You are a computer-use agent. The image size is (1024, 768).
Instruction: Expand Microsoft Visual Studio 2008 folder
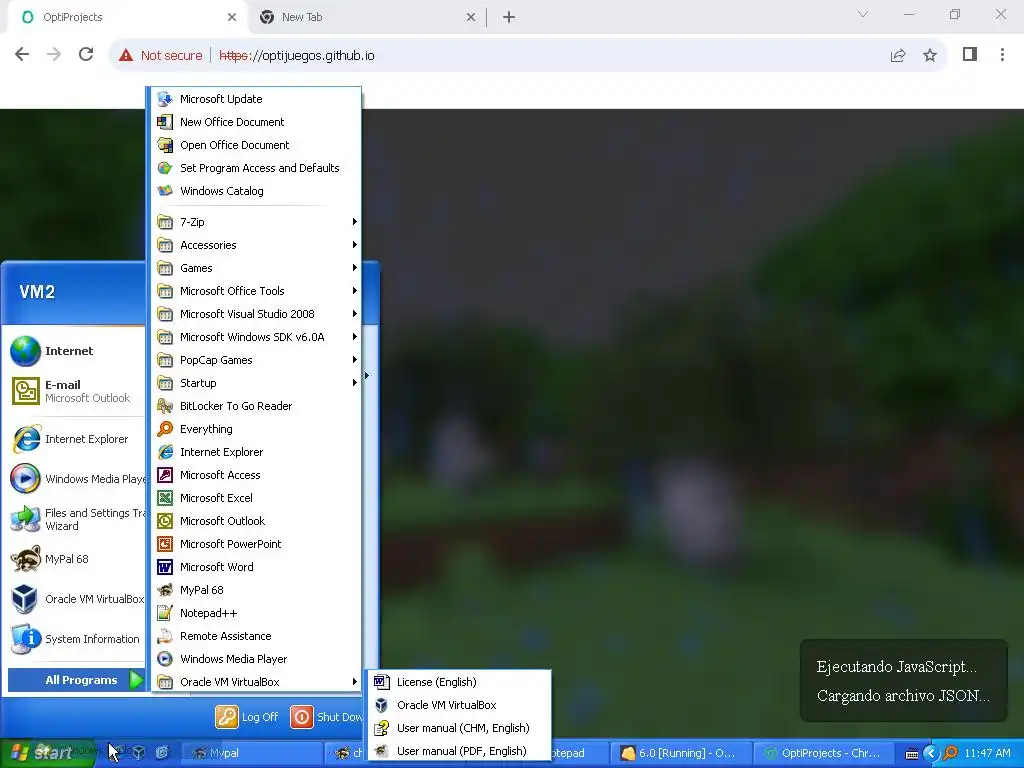pyautogui.click(x=256, y=314)
